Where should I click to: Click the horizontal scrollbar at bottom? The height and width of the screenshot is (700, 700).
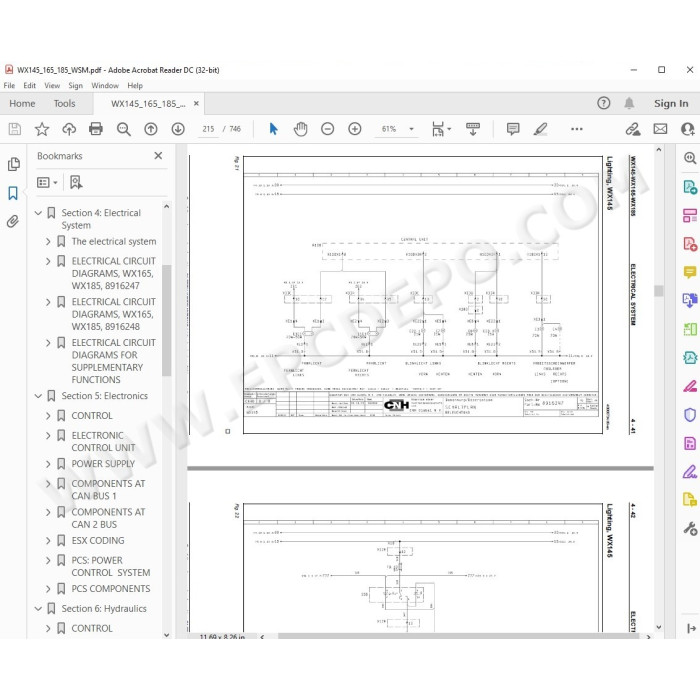pos(458,637)
